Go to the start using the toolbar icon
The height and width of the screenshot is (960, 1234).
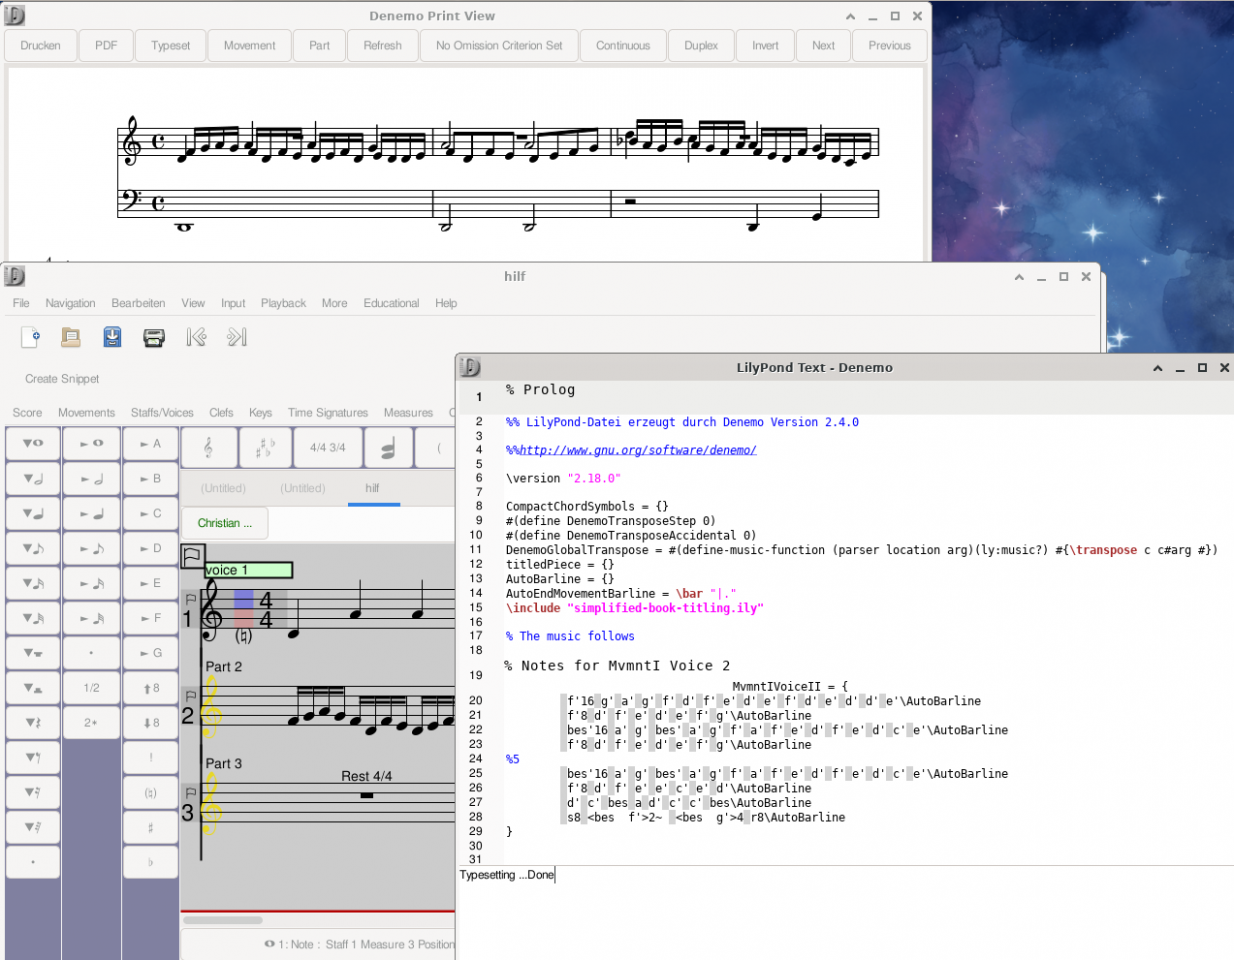(x=196, y=338)
